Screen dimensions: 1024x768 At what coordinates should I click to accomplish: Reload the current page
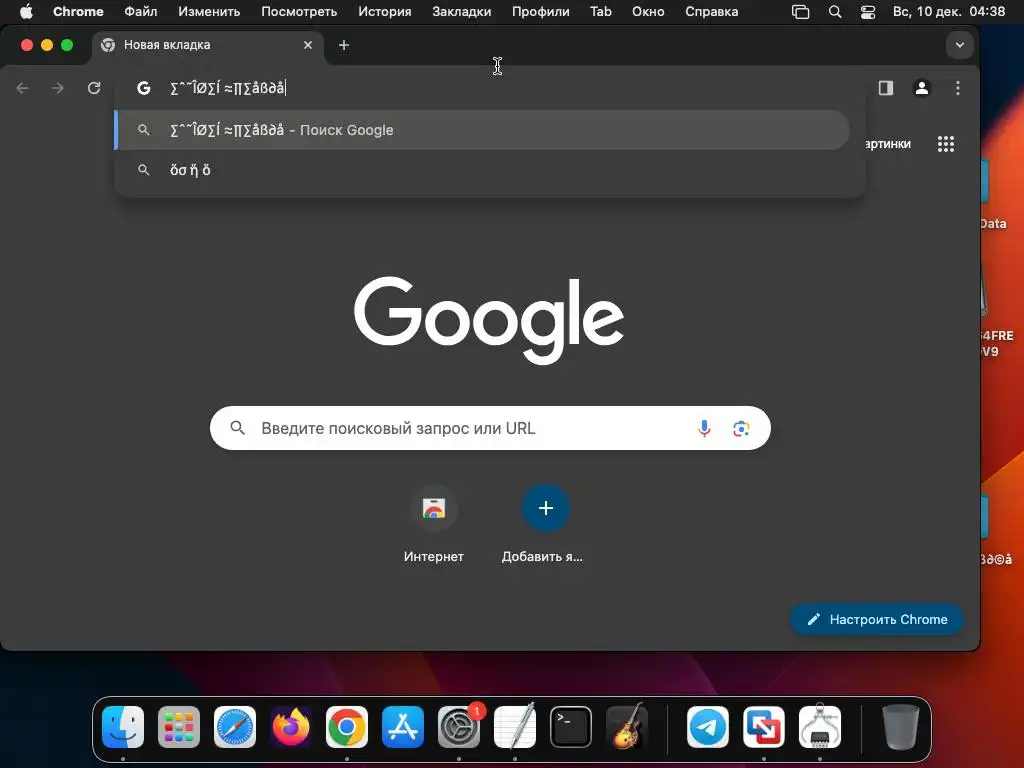94,88
